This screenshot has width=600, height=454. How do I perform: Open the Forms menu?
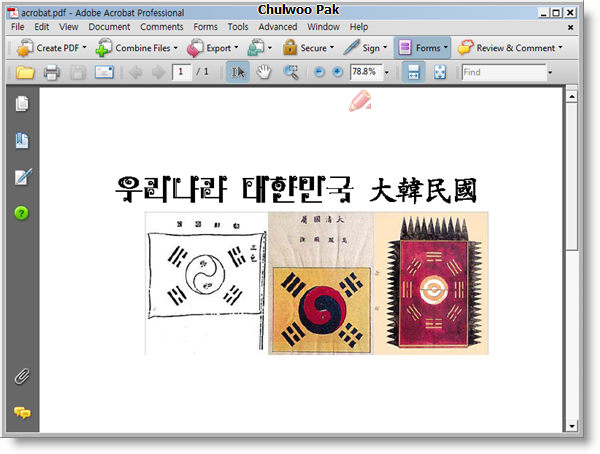click(x=205, y=27)
